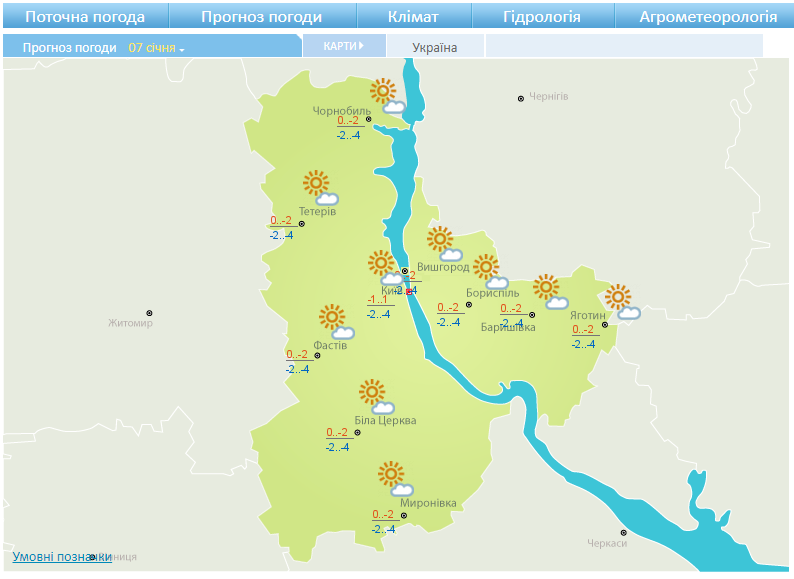The width and height of the screenshot is (794, 579).
Task: Click the weather icon above Біла Церква
Action: tap(377, 397)
